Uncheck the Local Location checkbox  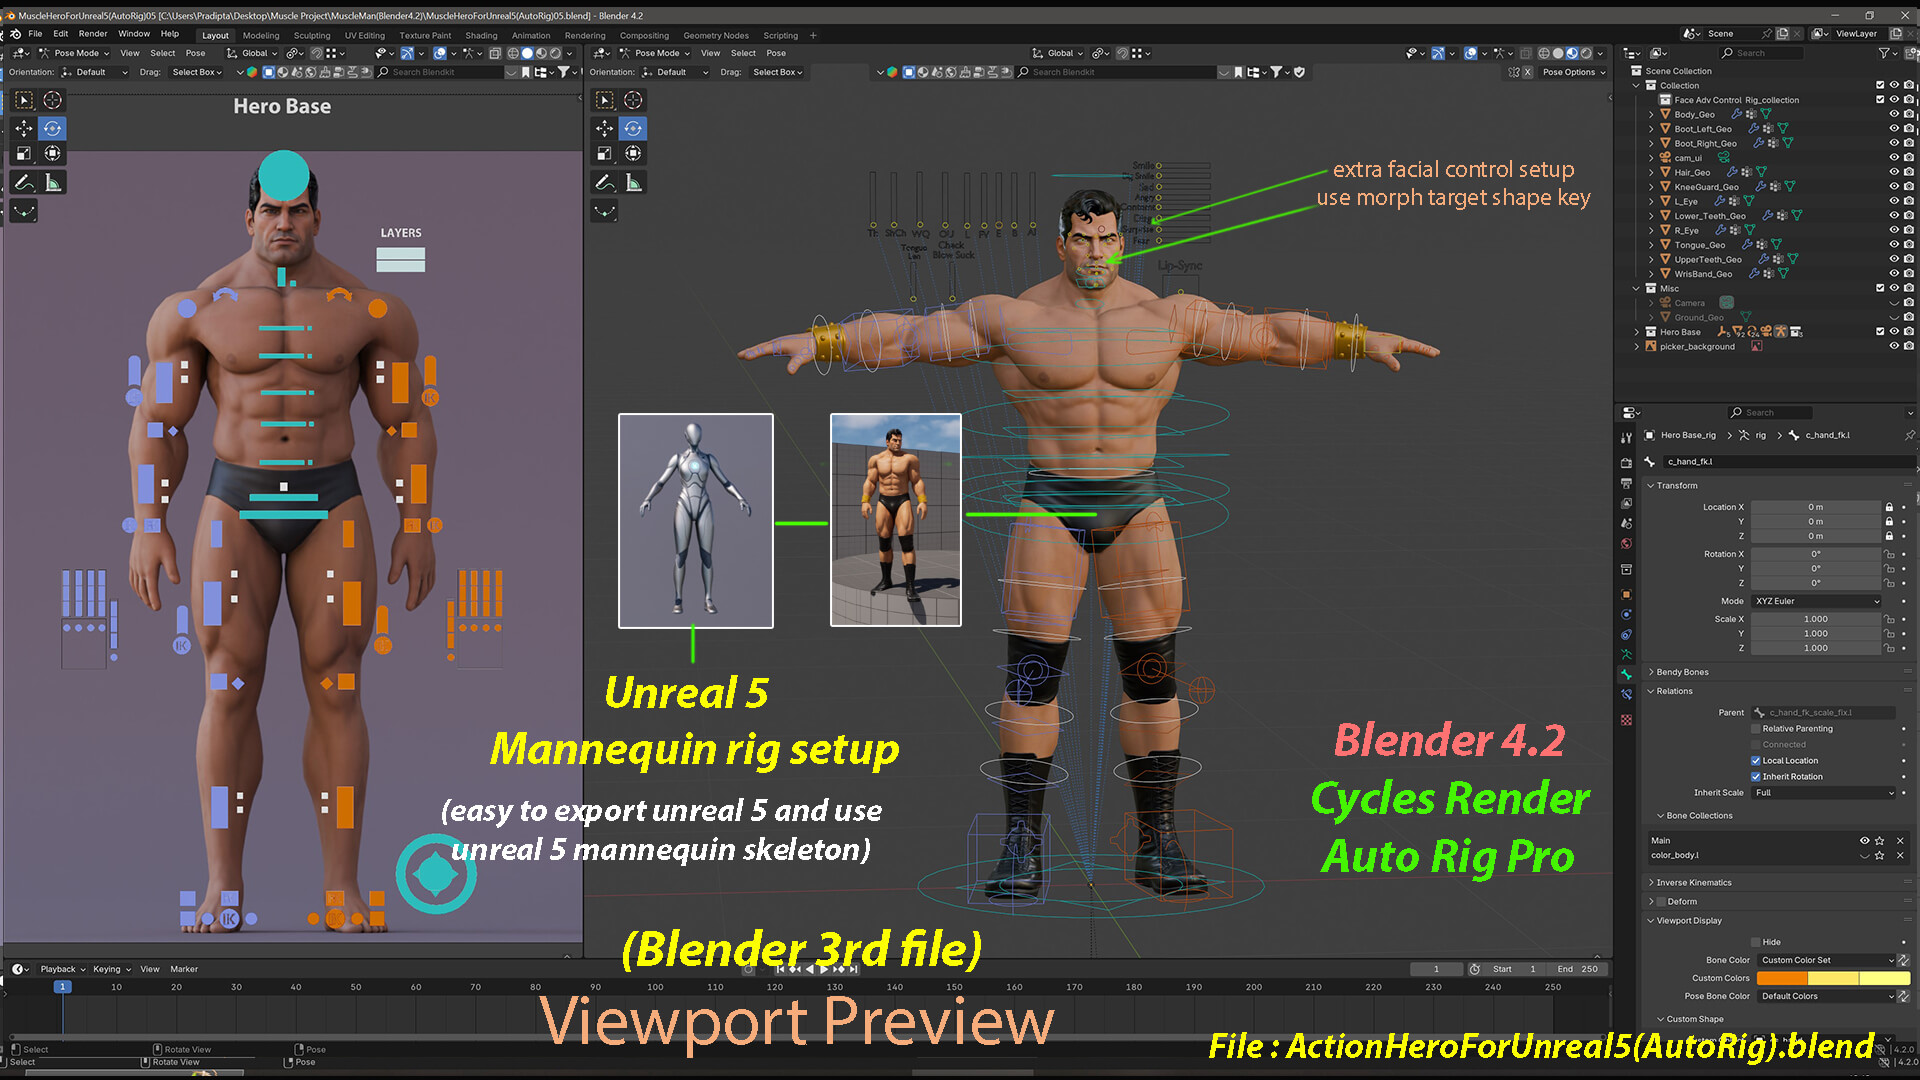(x=1756, y=760)
